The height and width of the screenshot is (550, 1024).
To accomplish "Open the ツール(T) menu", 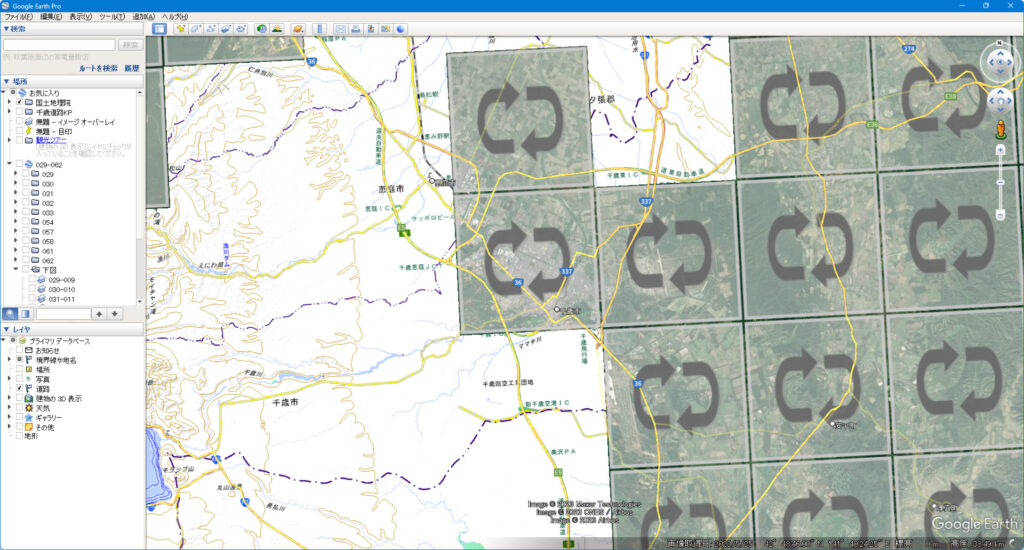I will (x=110, y=17).
